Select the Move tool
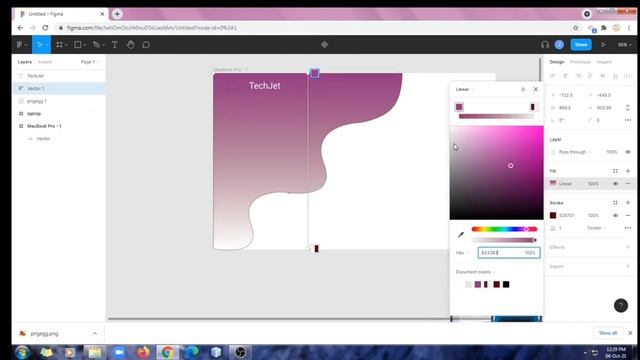Viewport: 640px width, 360px height. click(x=40, y=44)
